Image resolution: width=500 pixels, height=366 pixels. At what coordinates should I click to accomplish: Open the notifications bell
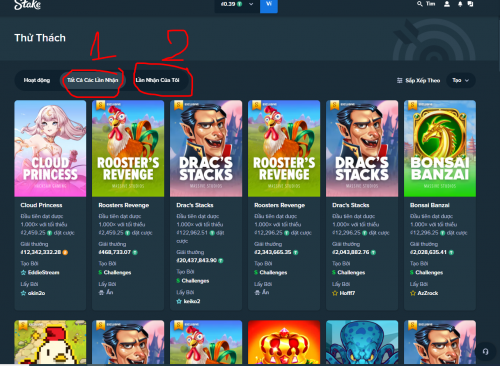click(x=460, y=4)
